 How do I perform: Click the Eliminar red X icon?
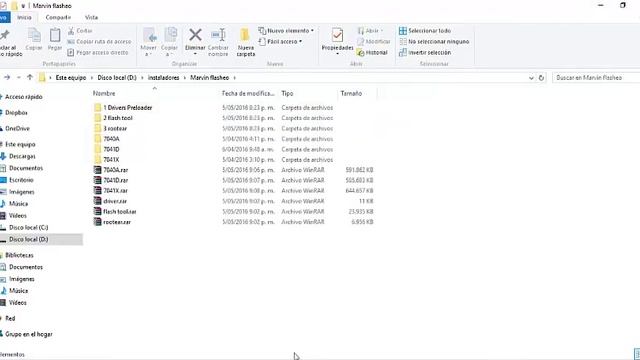pyautogui.click(x=195, y=35)
